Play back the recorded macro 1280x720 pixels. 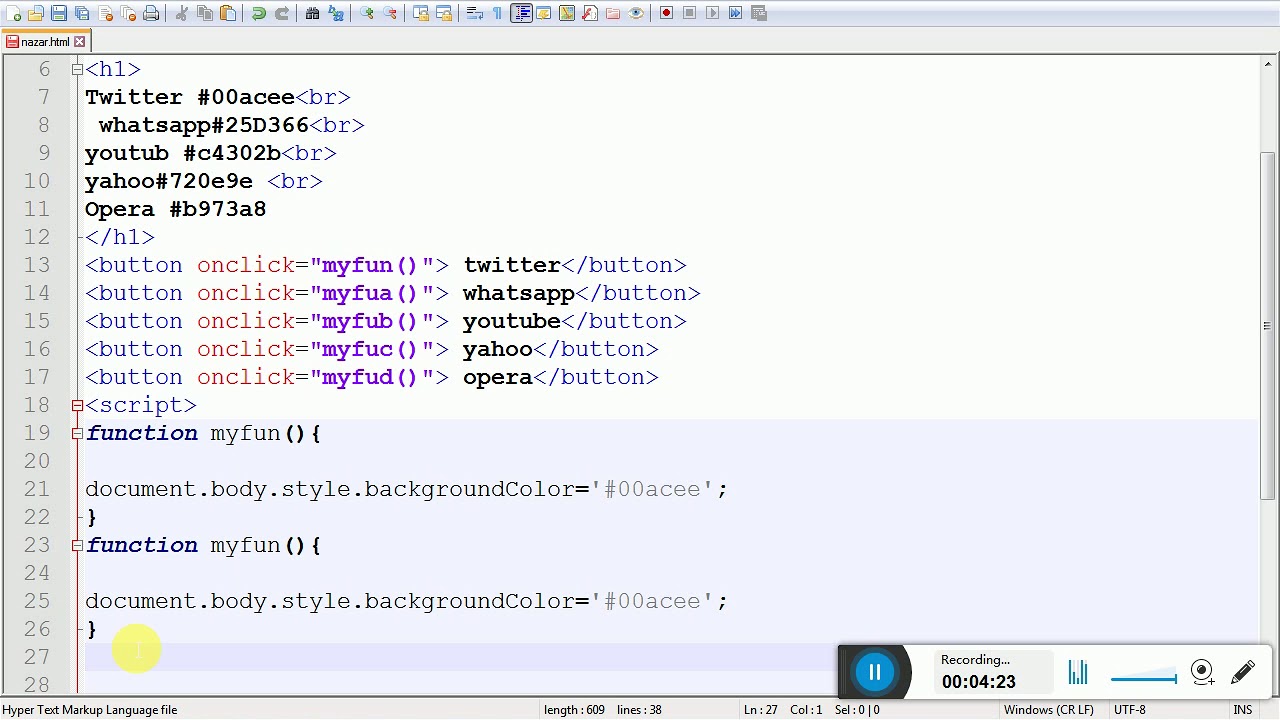pyautogui.click(x=713, y=13)
